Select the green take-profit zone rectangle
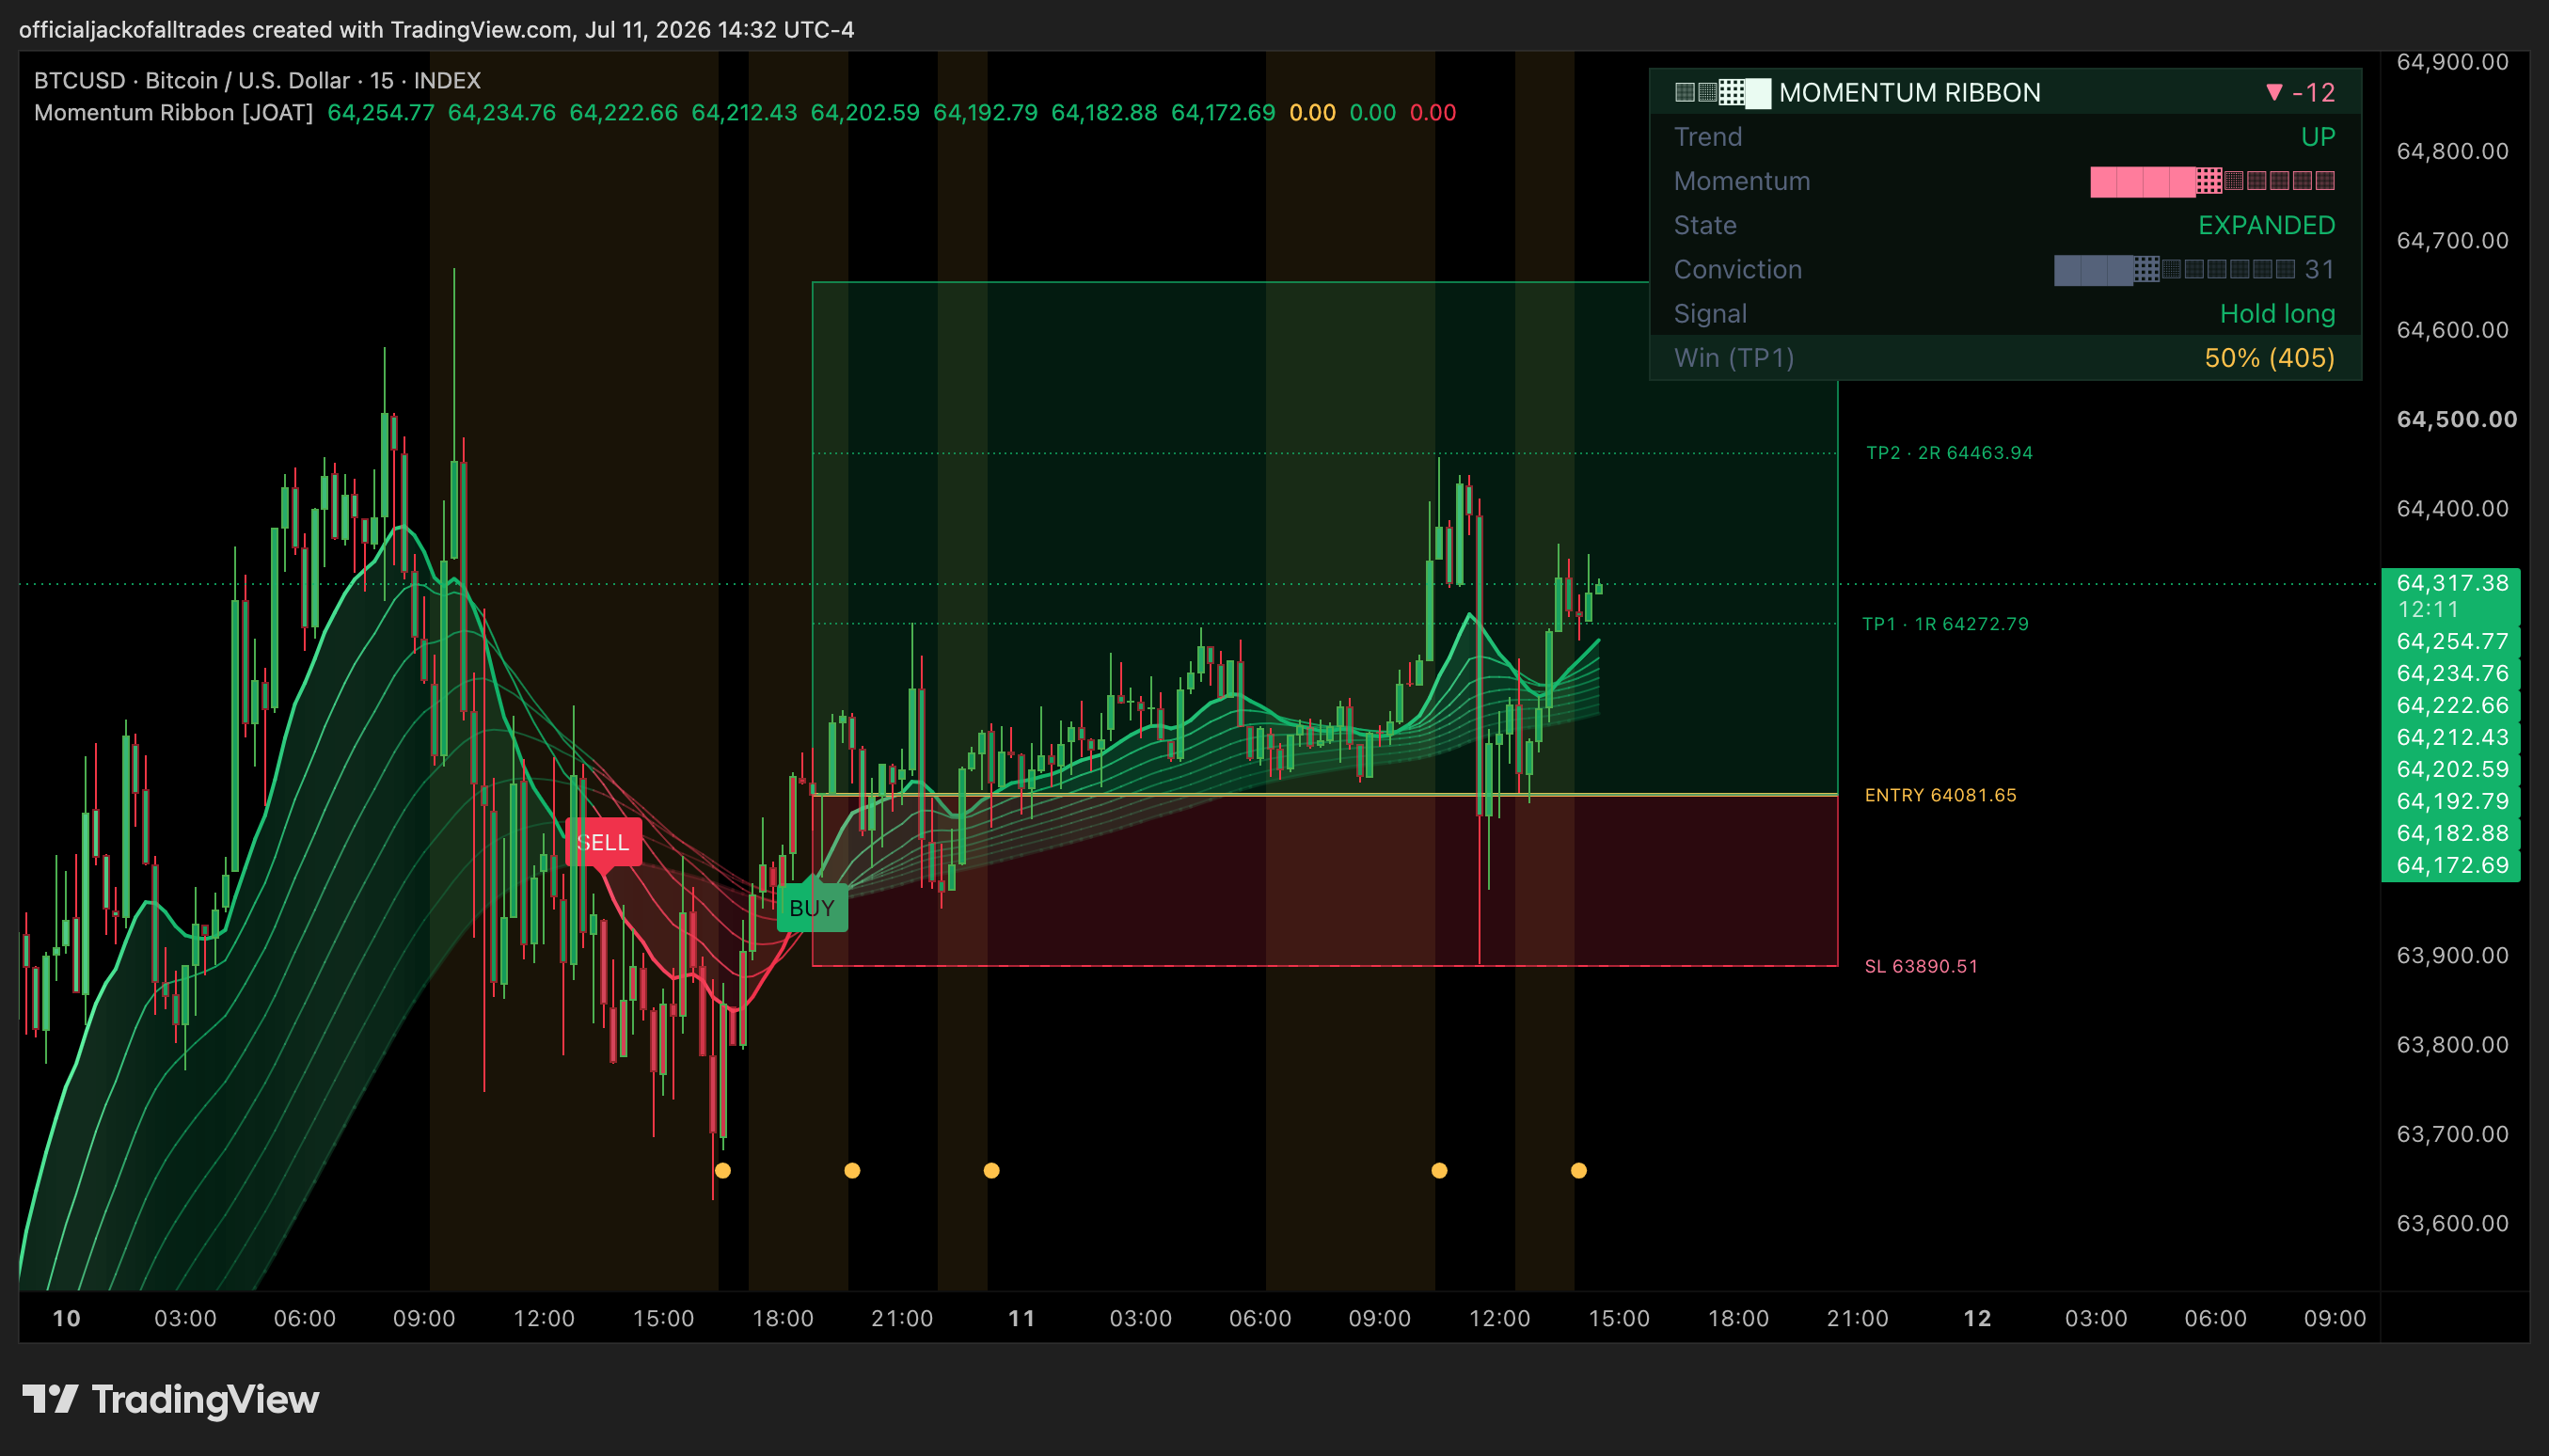This screenshot has width=2549, height=1456. click(x=1325, y=538)
